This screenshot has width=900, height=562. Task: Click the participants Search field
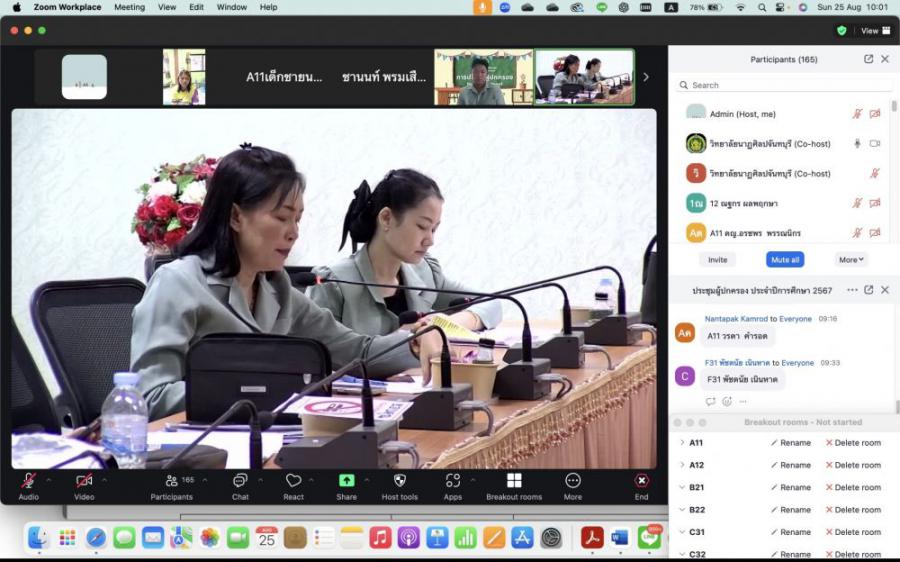[785, 85]
